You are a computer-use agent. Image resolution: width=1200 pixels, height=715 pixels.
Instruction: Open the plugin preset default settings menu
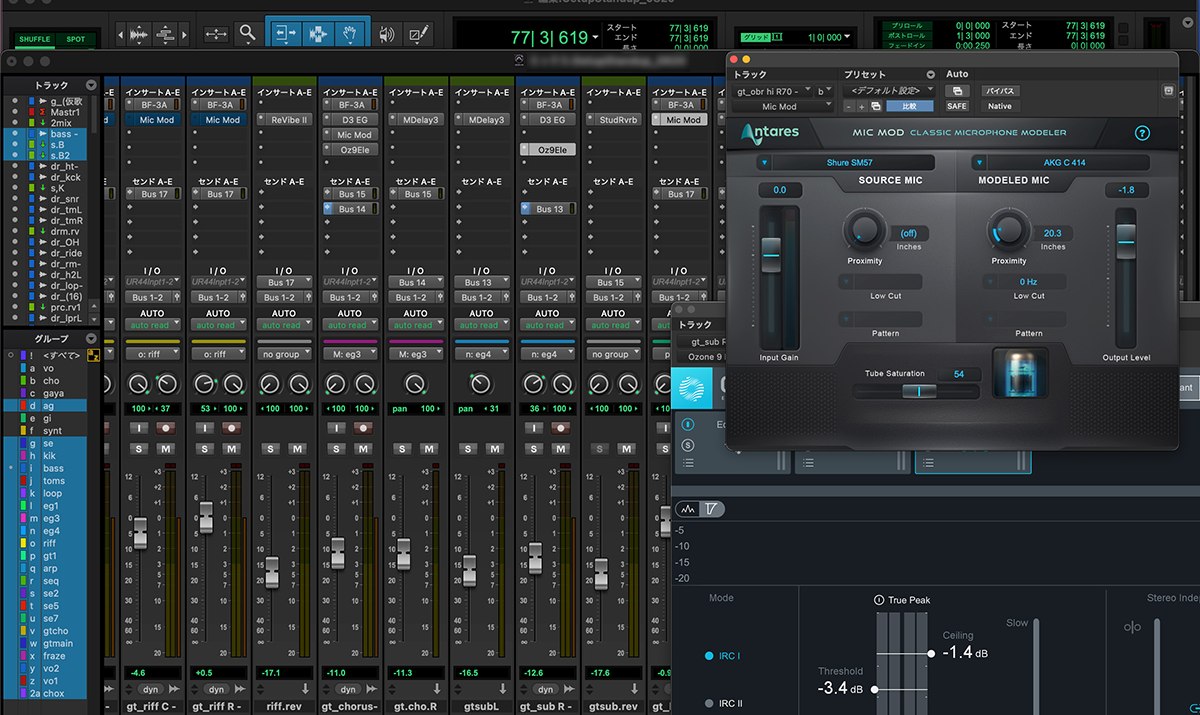pyautogui.click(x=886, y=90)
